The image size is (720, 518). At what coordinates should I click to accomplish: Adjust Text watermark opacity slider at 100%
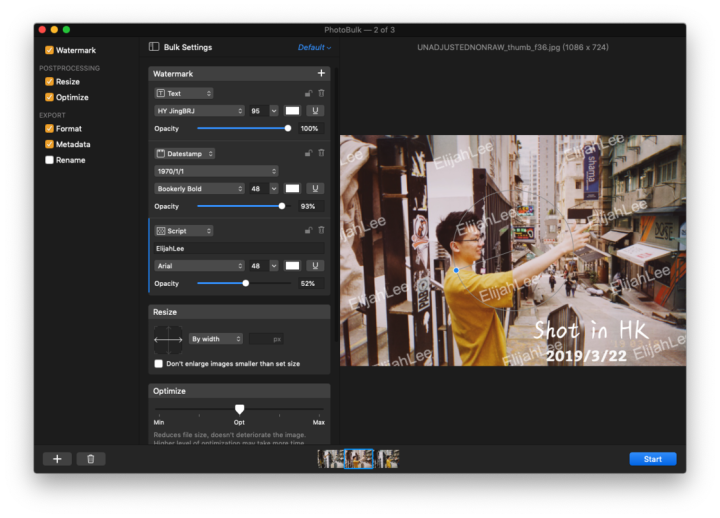click(x=287, y=129)
